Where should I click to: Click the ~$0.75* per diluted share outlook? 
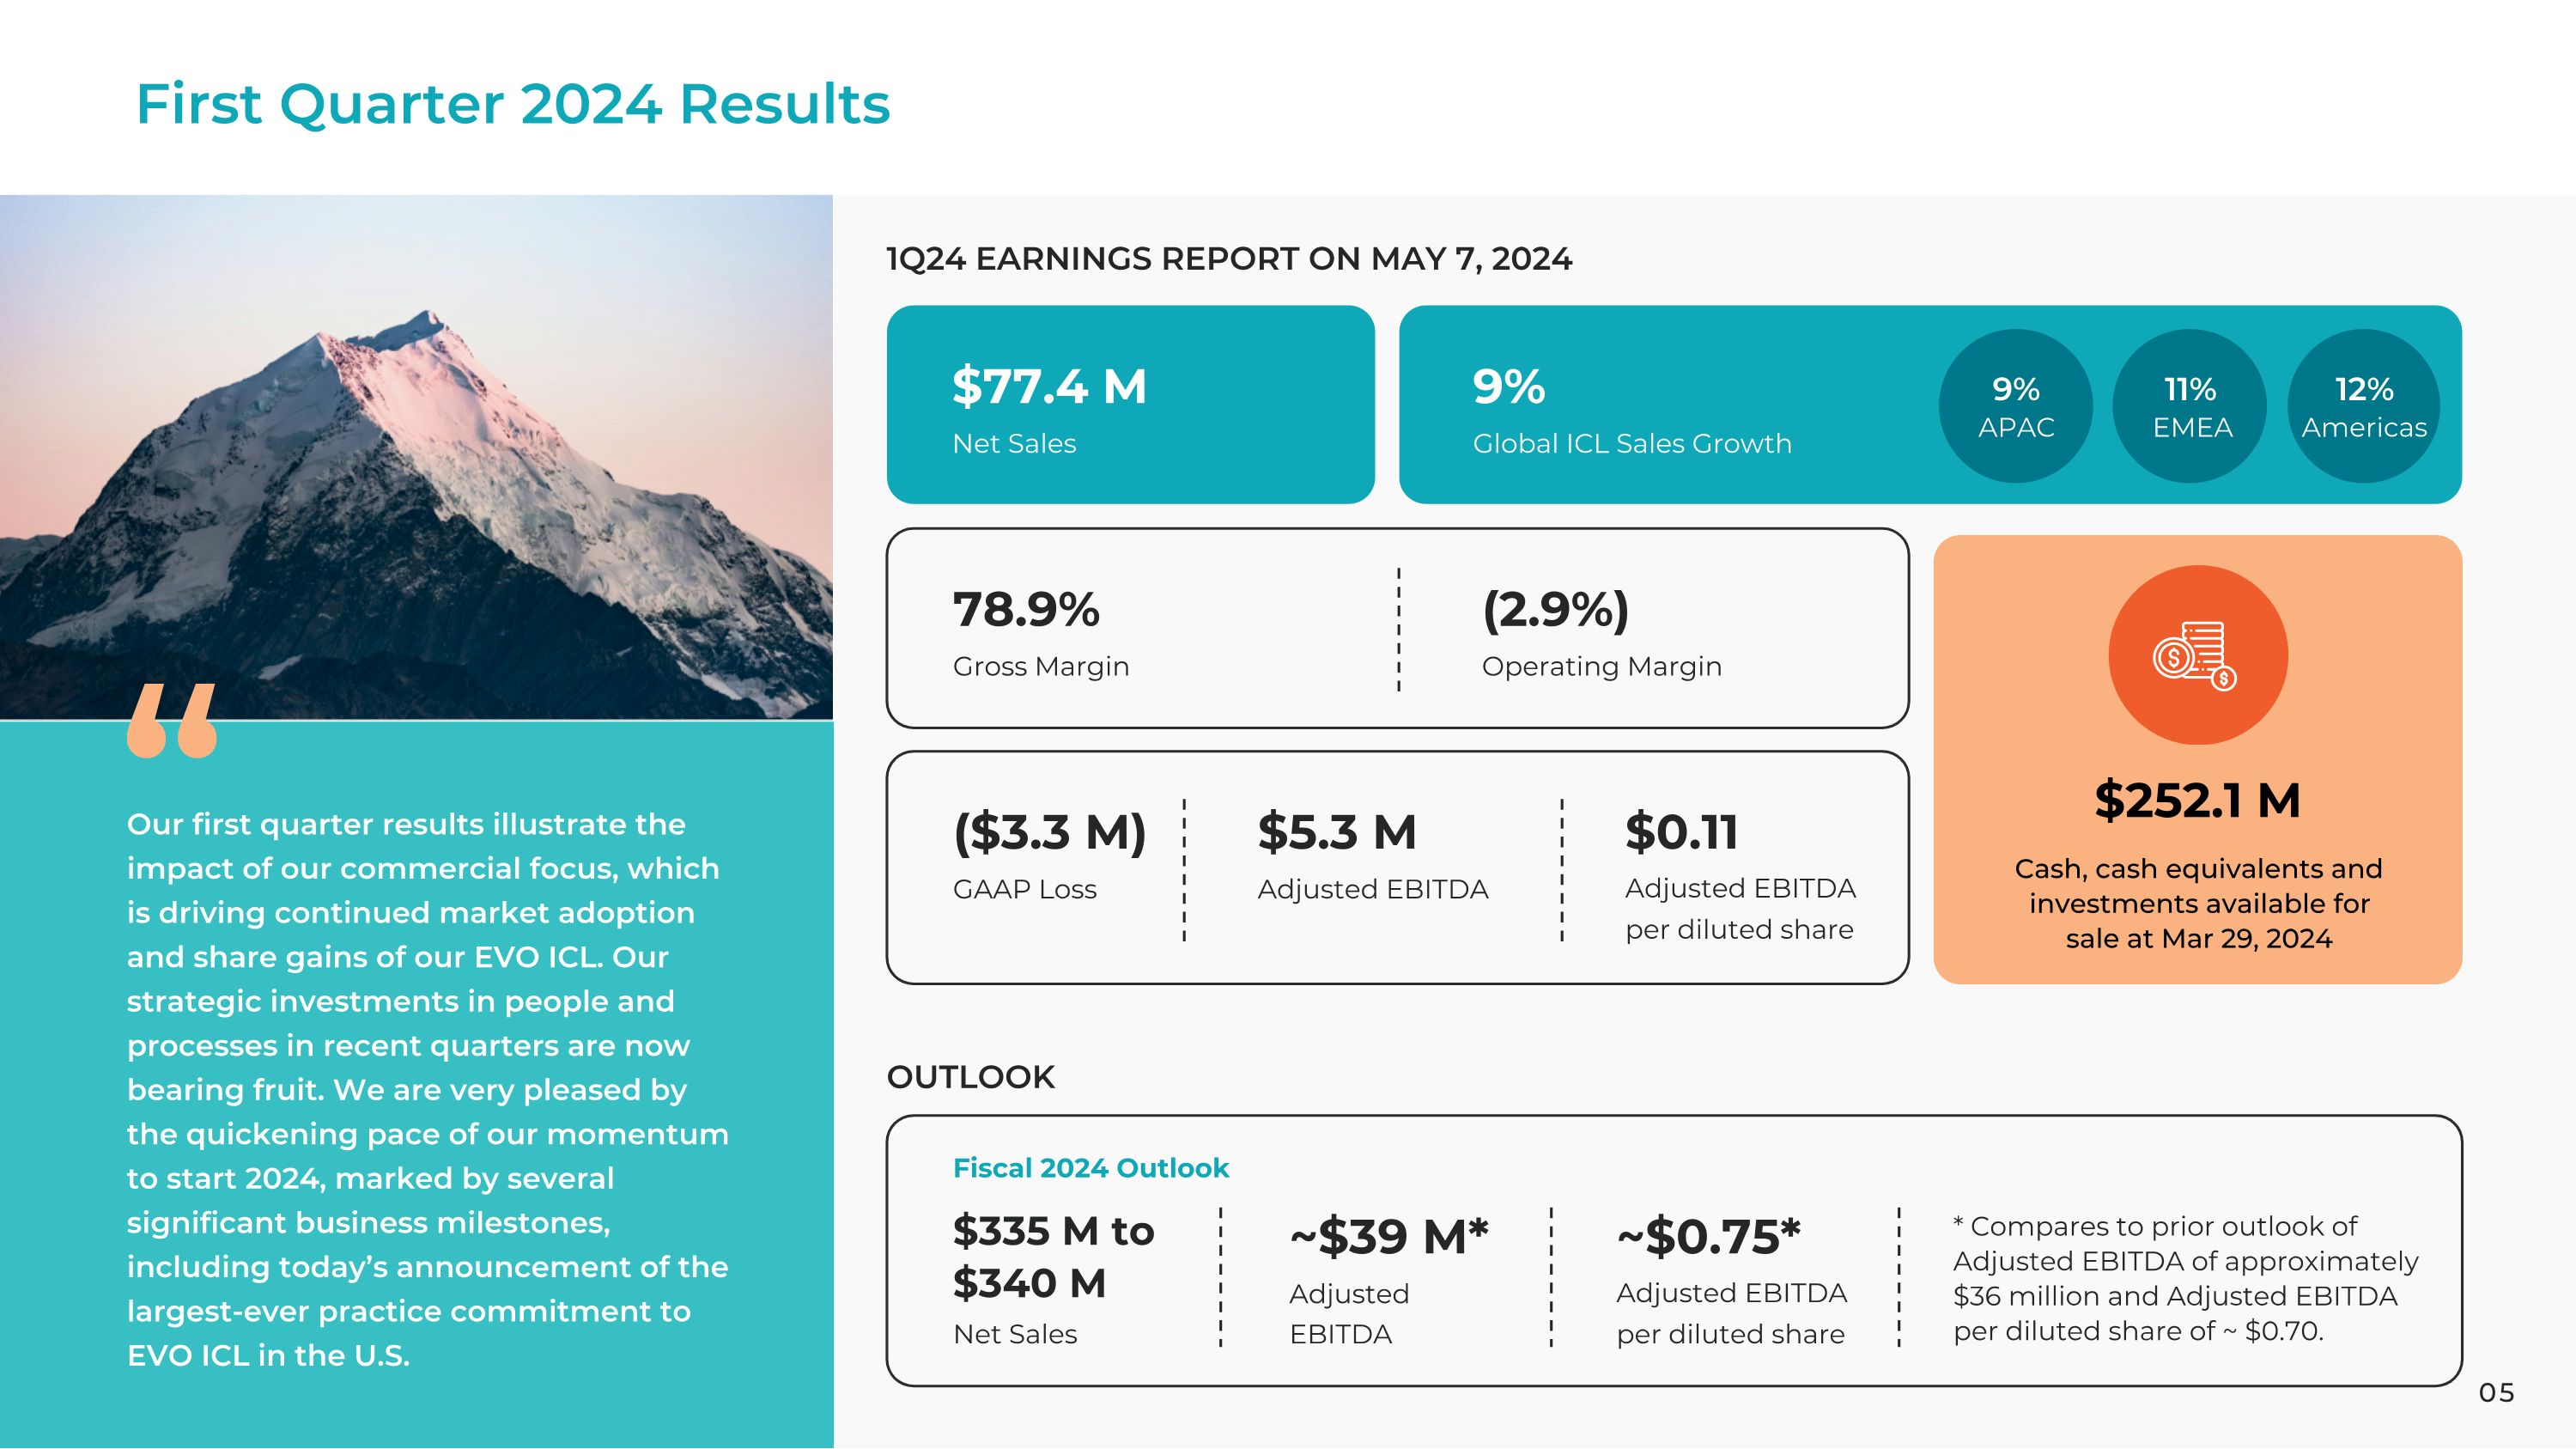[1709, 1237]
